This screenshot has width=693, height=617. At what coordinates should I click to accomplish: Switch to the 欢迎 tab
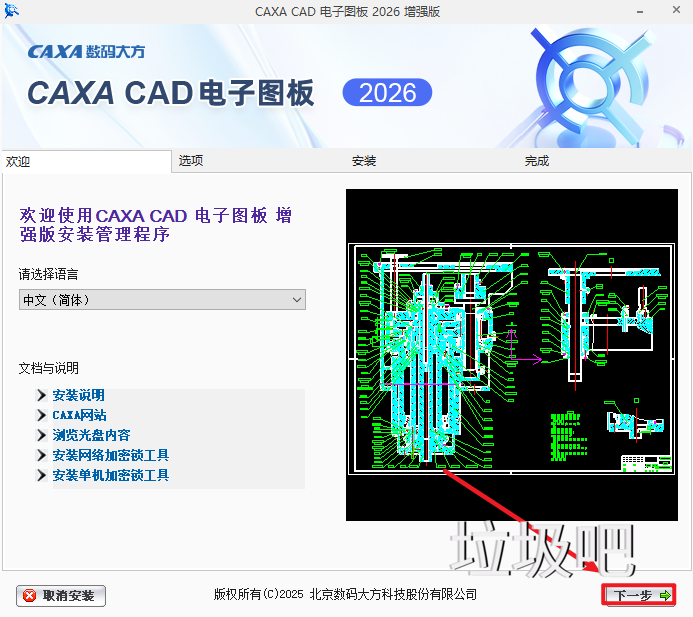(x=19, y=161)
